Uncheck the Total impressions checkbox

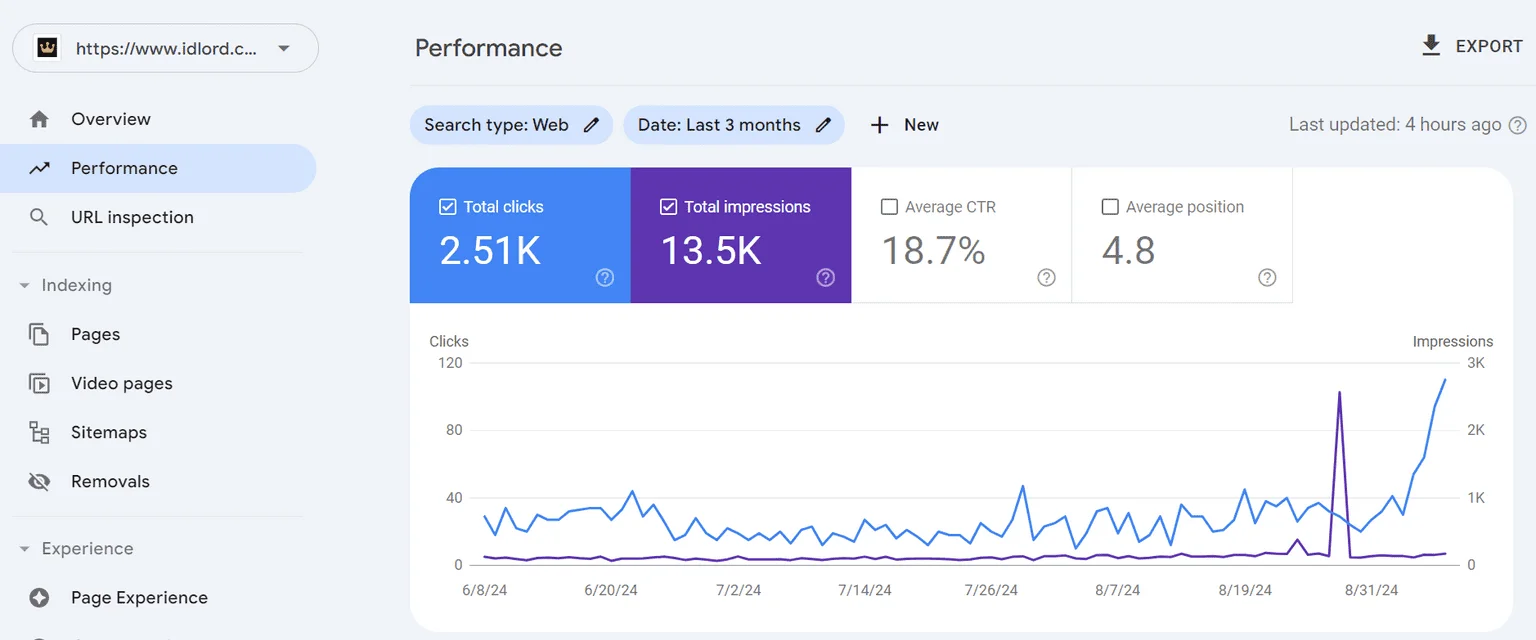pyautogui.click(x=669, y=207)
